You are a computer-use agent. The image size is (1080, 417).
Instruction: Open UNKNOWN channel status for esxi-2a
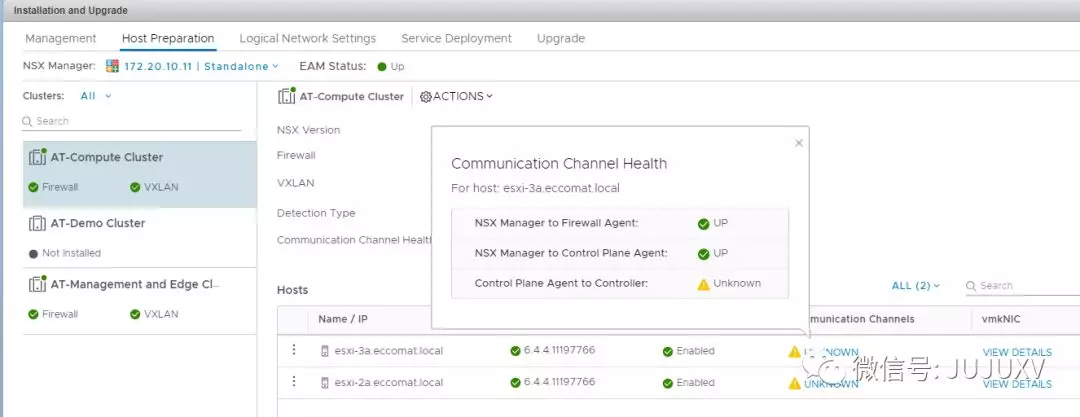tap(831, 384)
